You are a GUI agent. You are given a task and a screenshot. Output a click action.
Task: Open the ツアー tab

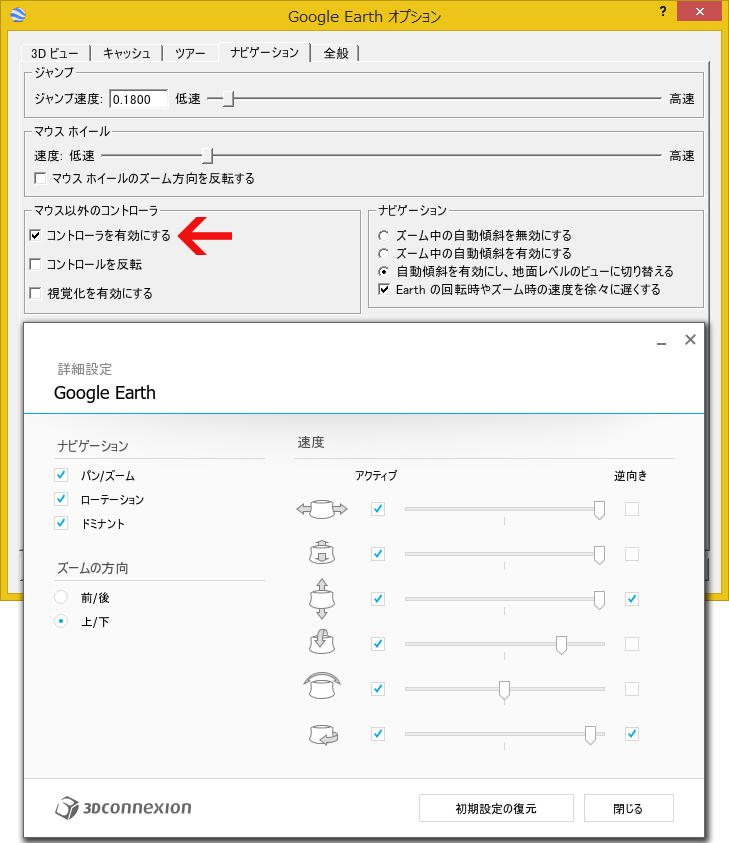(x=190, y=53)
